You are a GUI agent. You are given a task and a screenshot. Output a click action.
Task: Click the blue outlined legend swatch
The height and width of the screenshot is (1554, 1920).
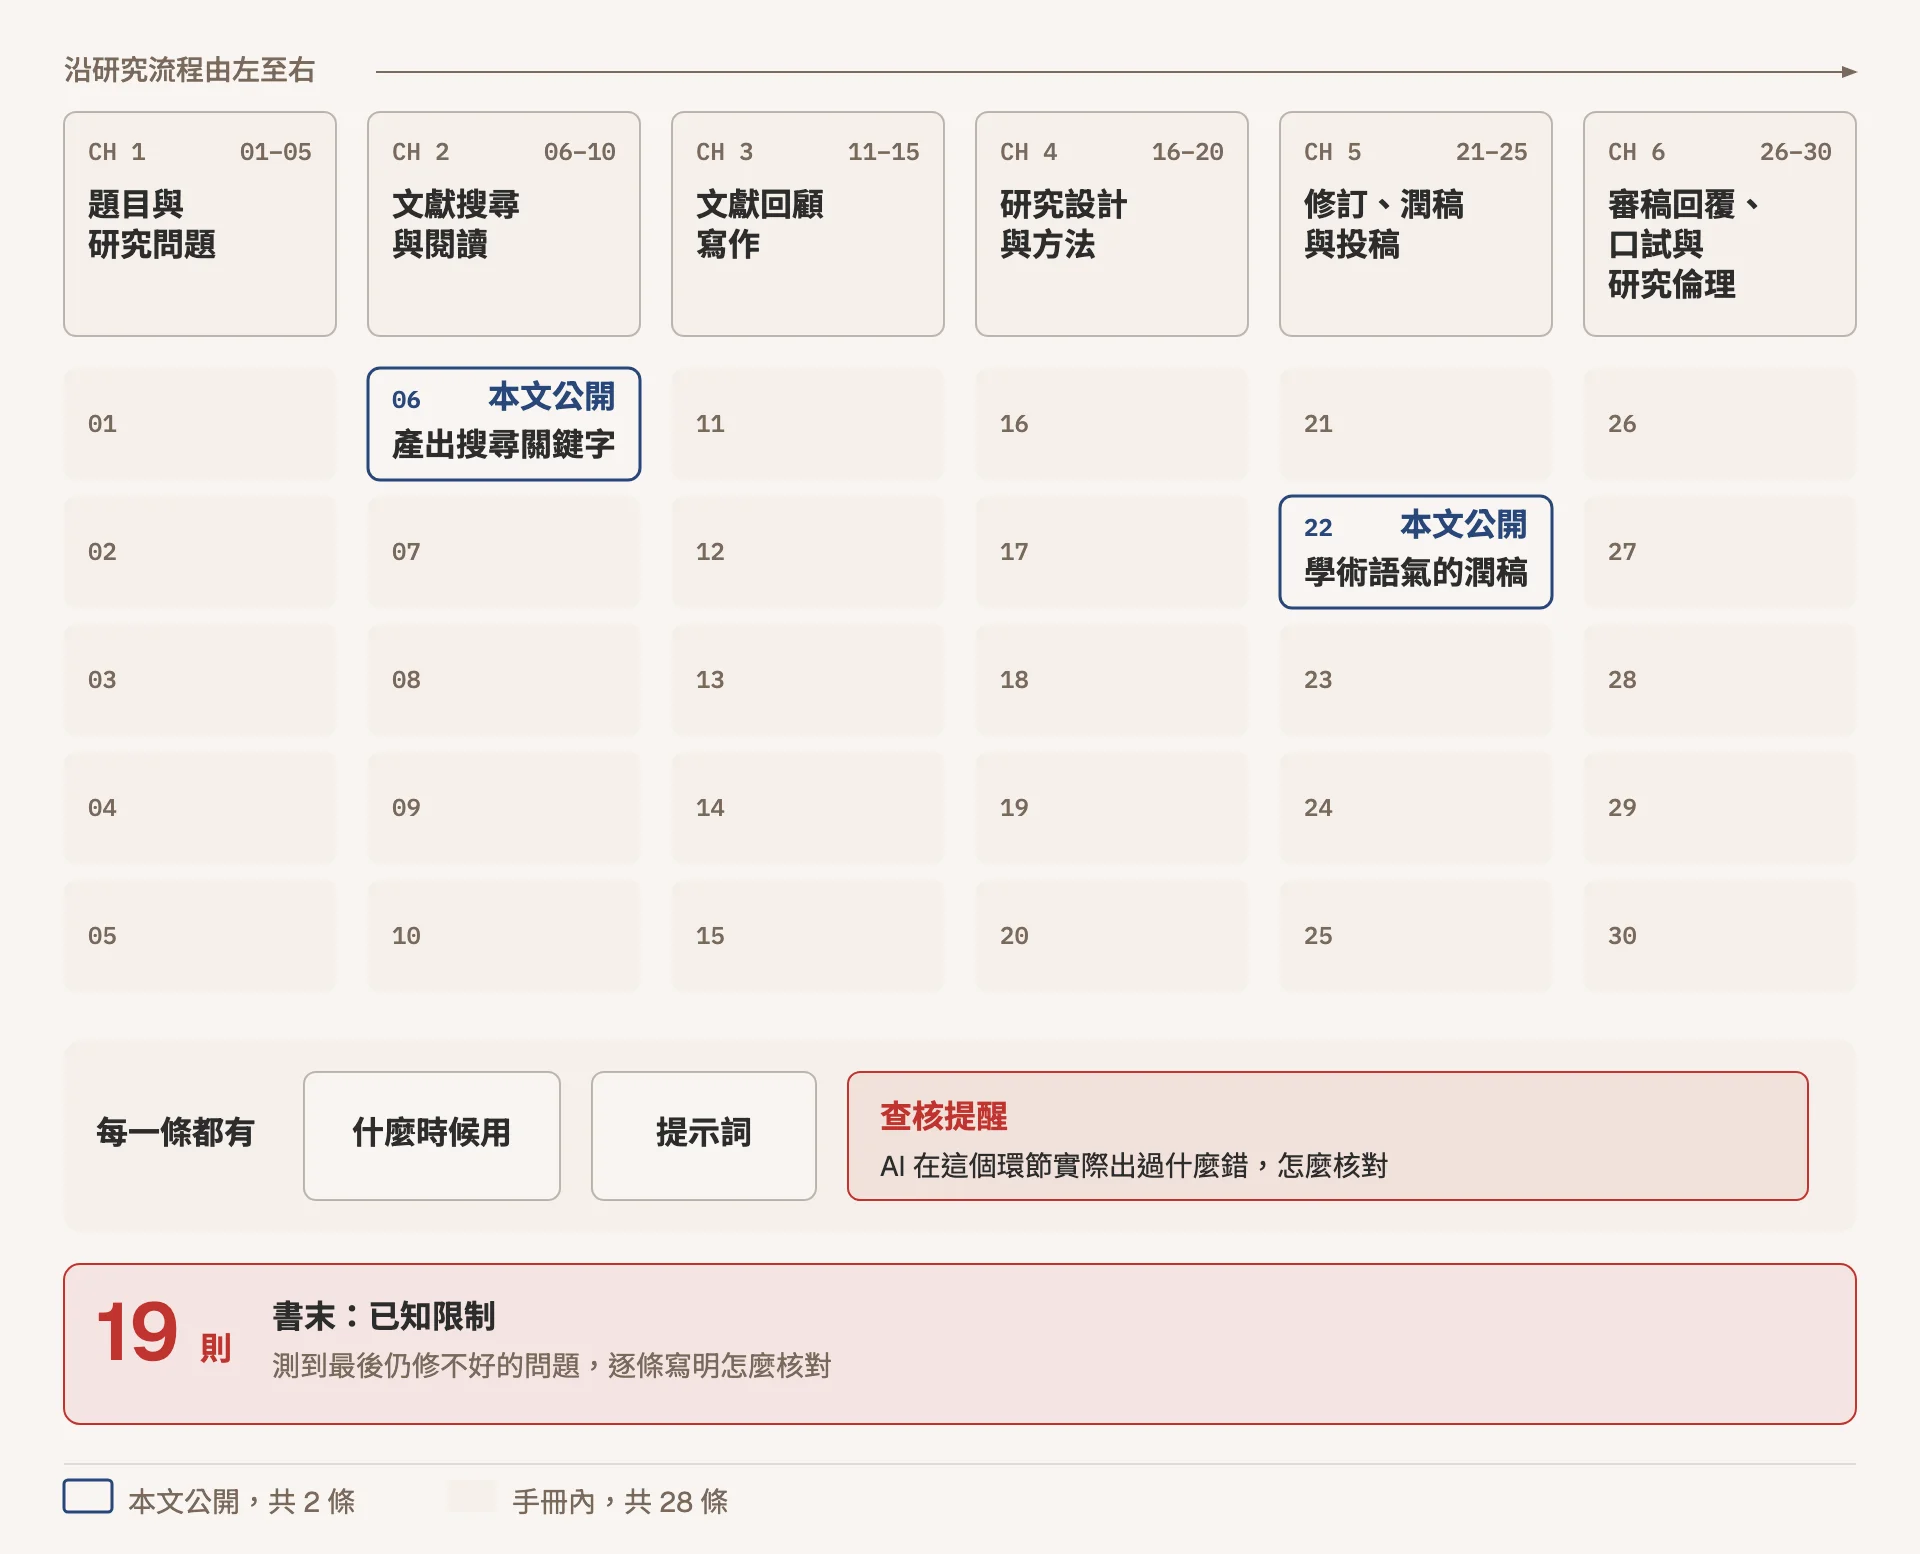(88, 1497)
